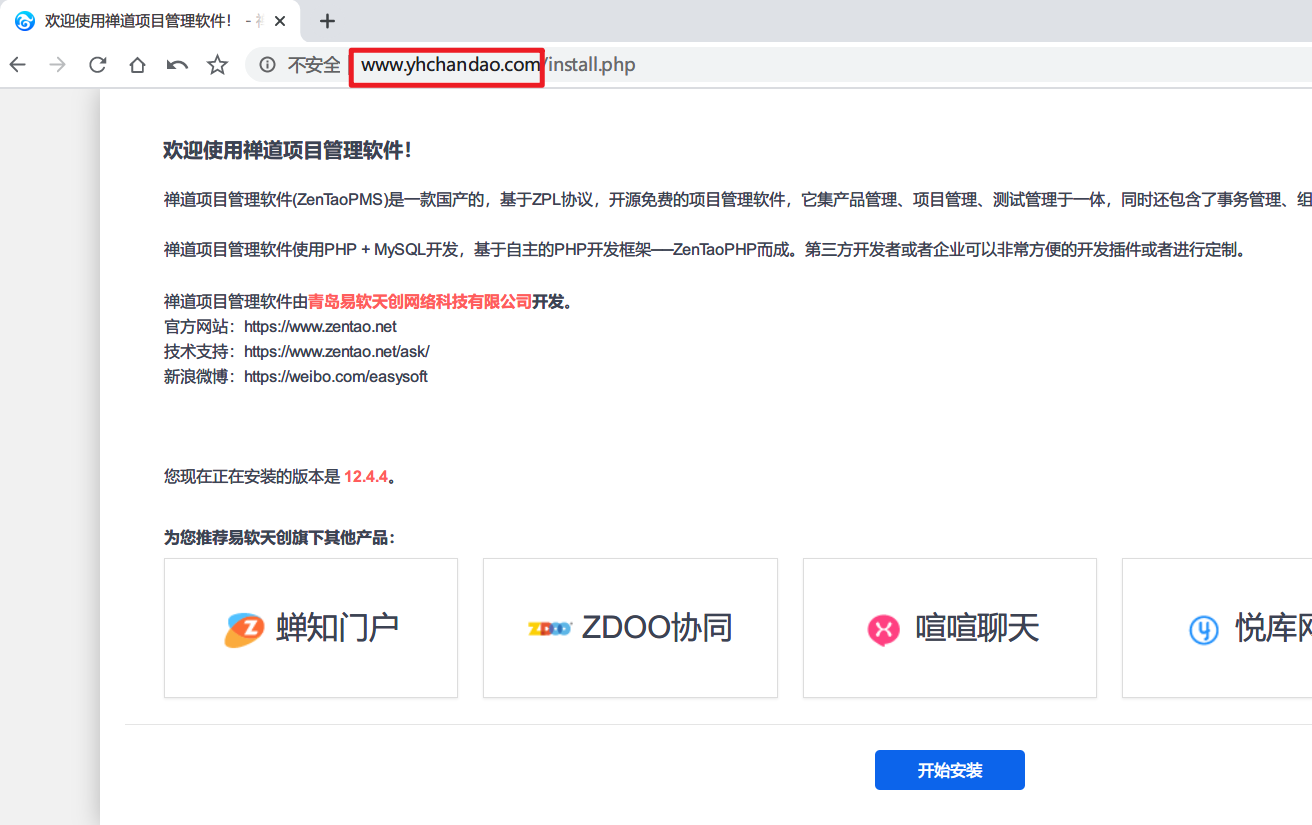Click the site info icon before 不安全
Image resolution: width=1312 pixels, height=825 pixels.
267,65
